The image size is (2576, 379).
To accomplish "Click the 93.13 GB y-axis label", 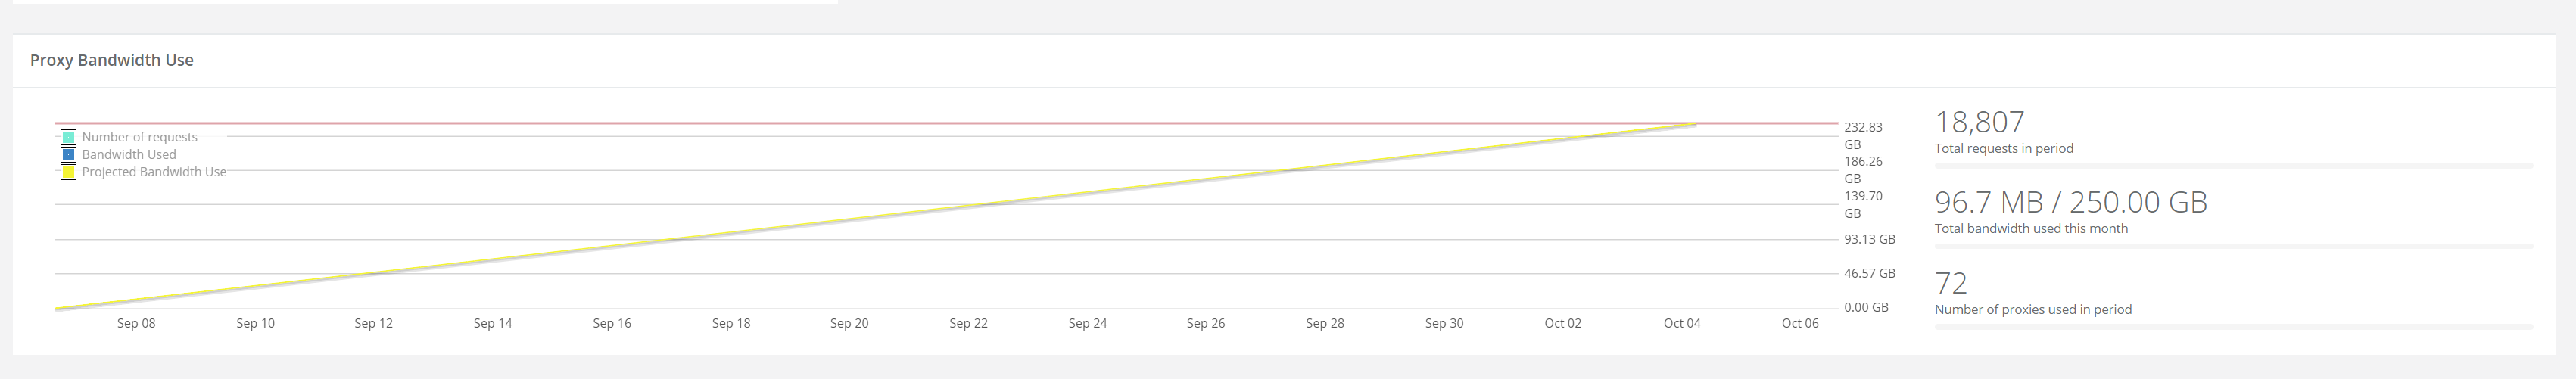I will [x=1869, y=239].
